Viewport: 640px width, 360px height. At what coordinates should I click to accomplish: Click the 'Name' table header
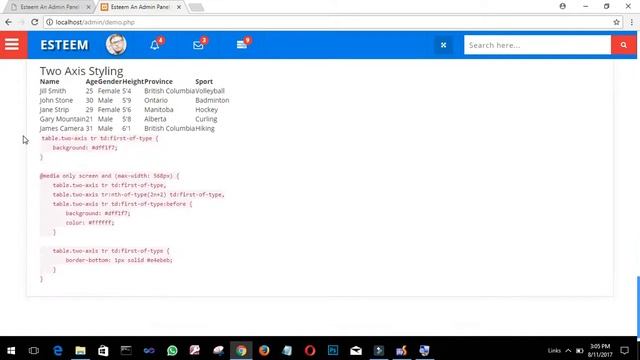click(x=49, y=82)
